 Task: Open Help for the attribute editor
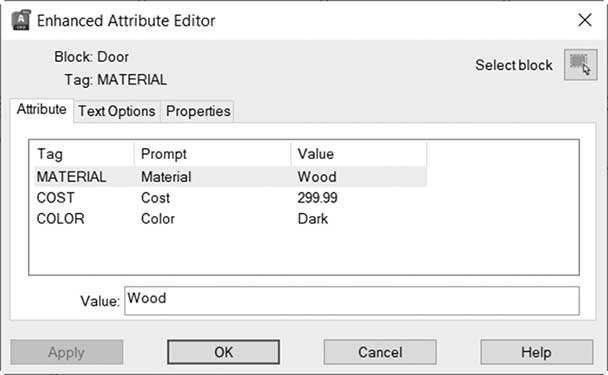click(x=536, y=352)
